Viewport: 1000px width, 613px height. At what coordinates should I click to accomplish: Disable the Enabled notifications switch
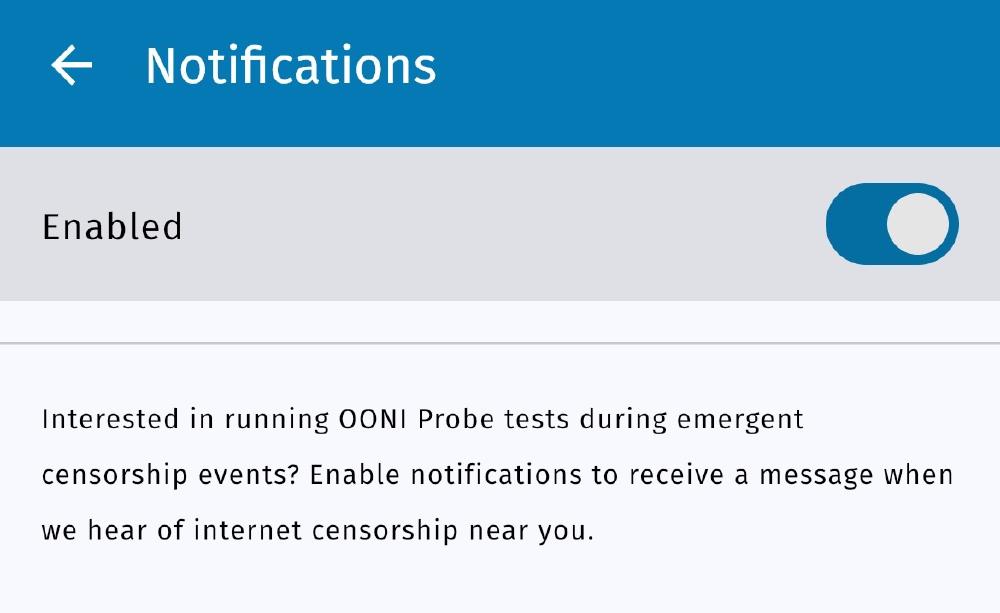point(892,223)
